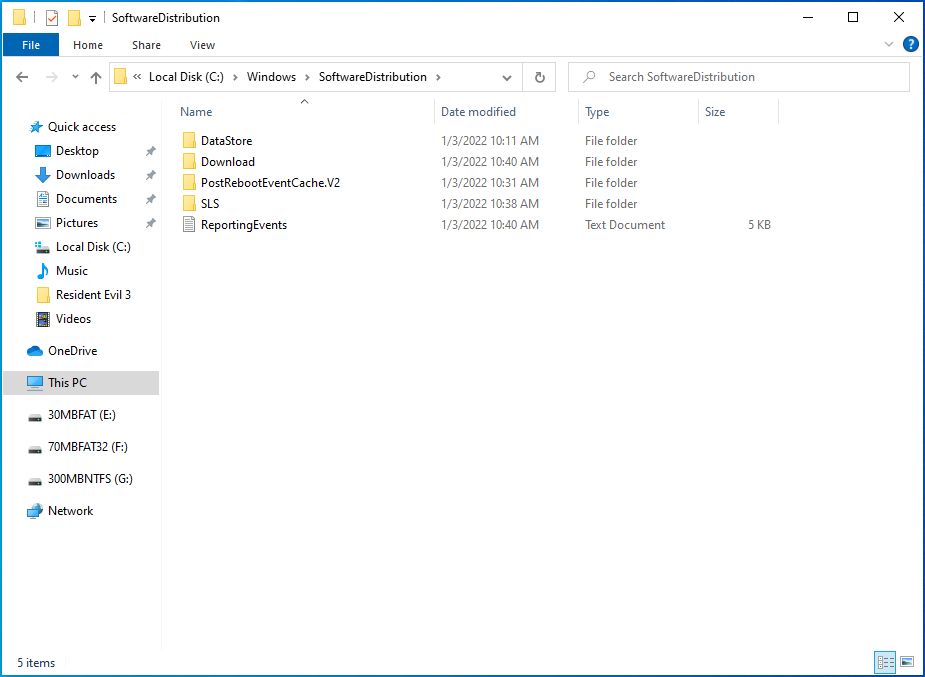Open Quick access in navigation pane
This screenshot has width=925, height=677.
point(81,127)
